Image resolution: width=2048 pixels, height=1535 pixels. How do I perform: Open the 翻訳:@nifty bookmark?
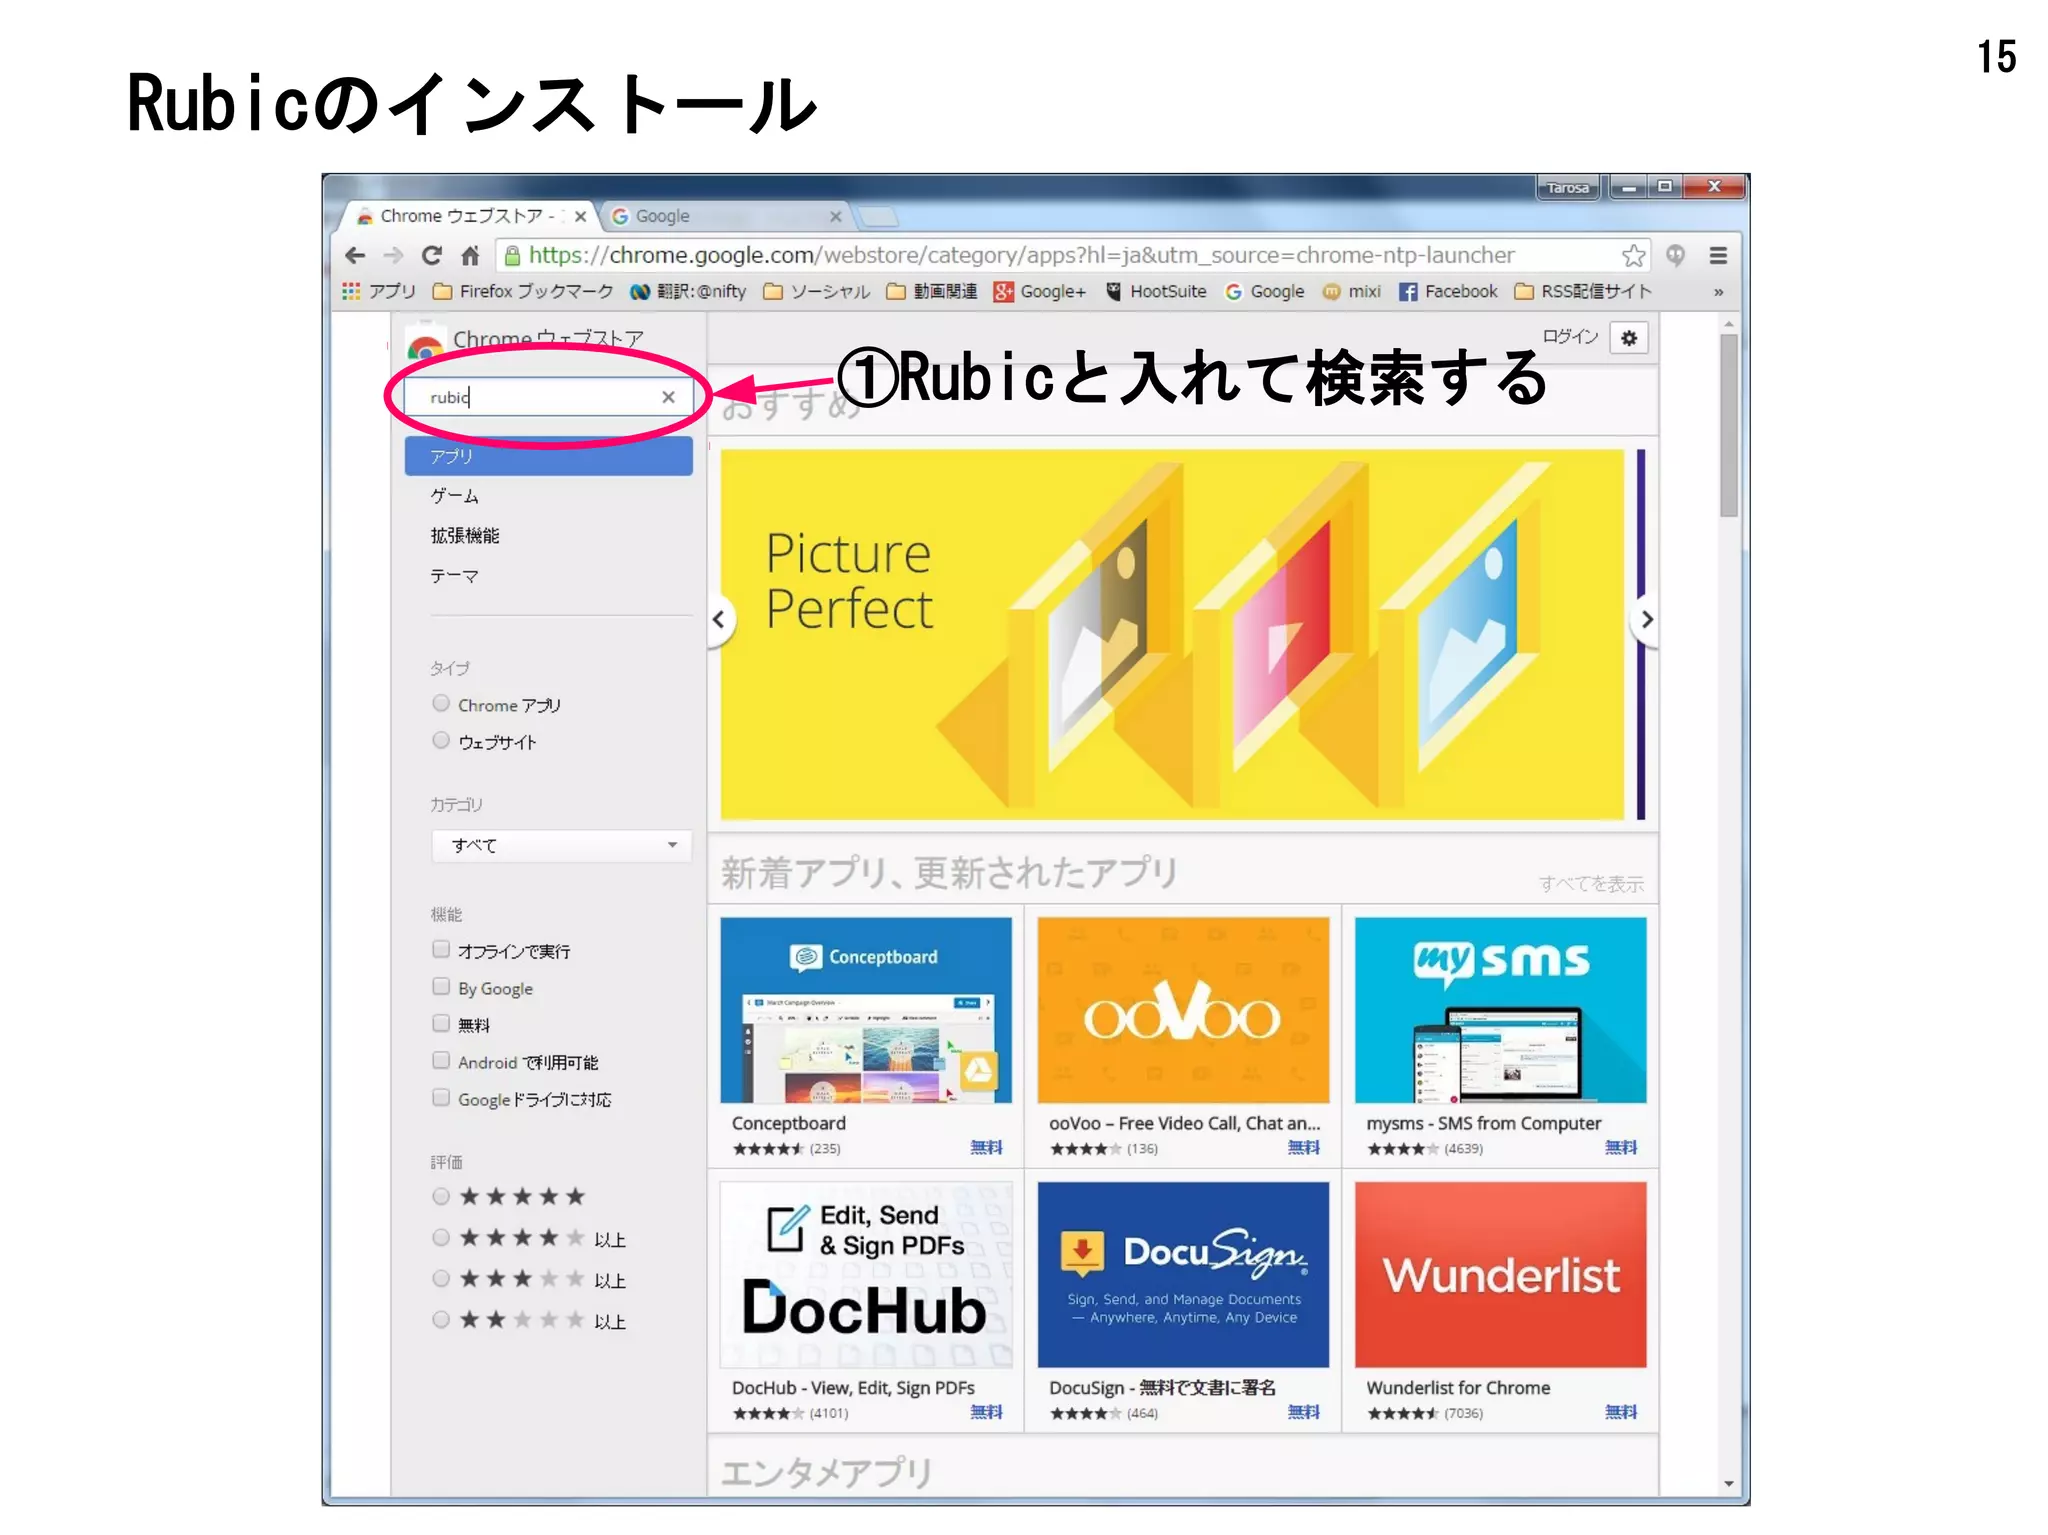(689, 291)
